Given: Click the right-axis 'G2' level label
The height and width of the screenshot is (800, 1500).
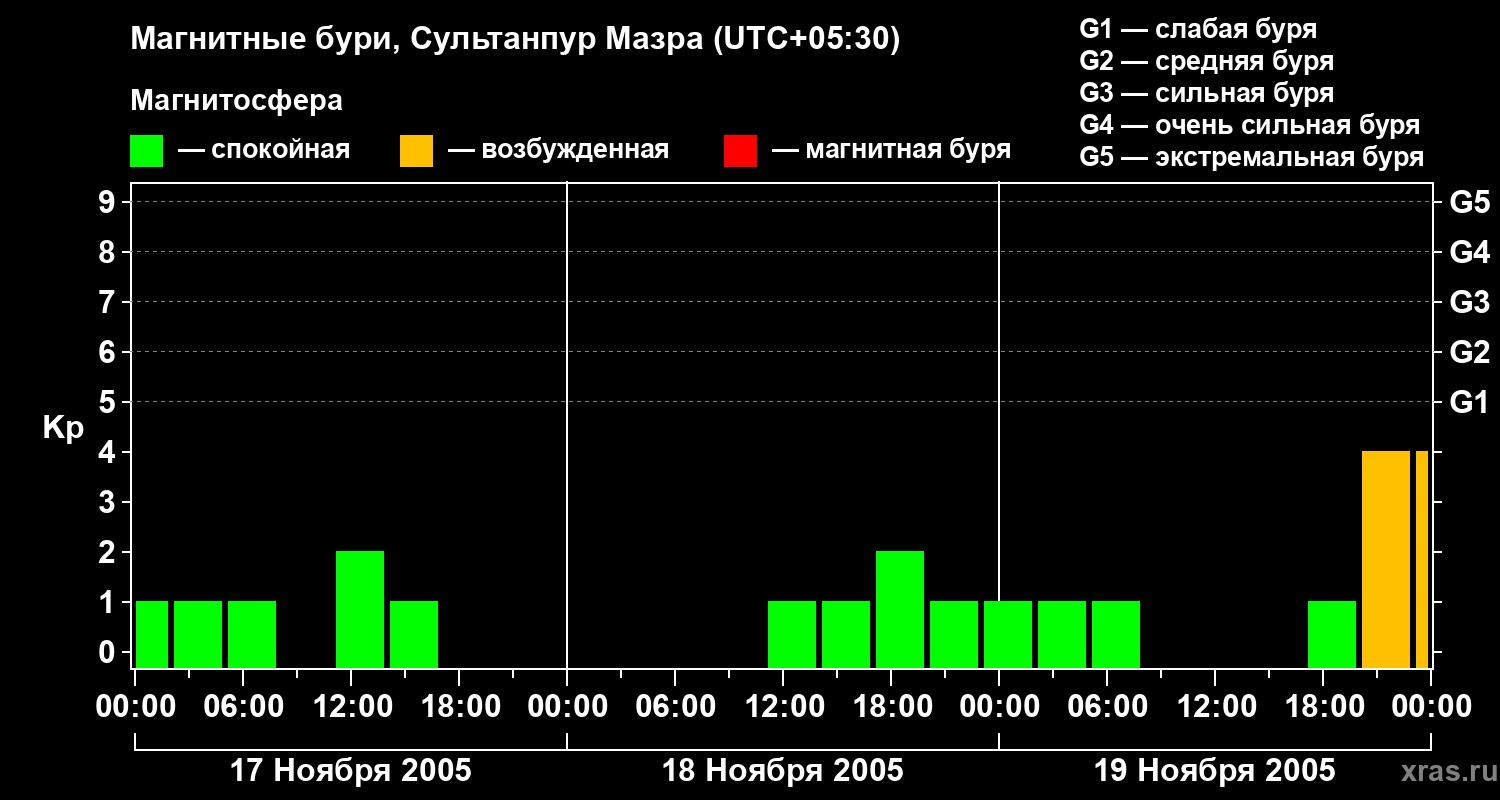Looking at the screenshot, I should point(1469,352).
